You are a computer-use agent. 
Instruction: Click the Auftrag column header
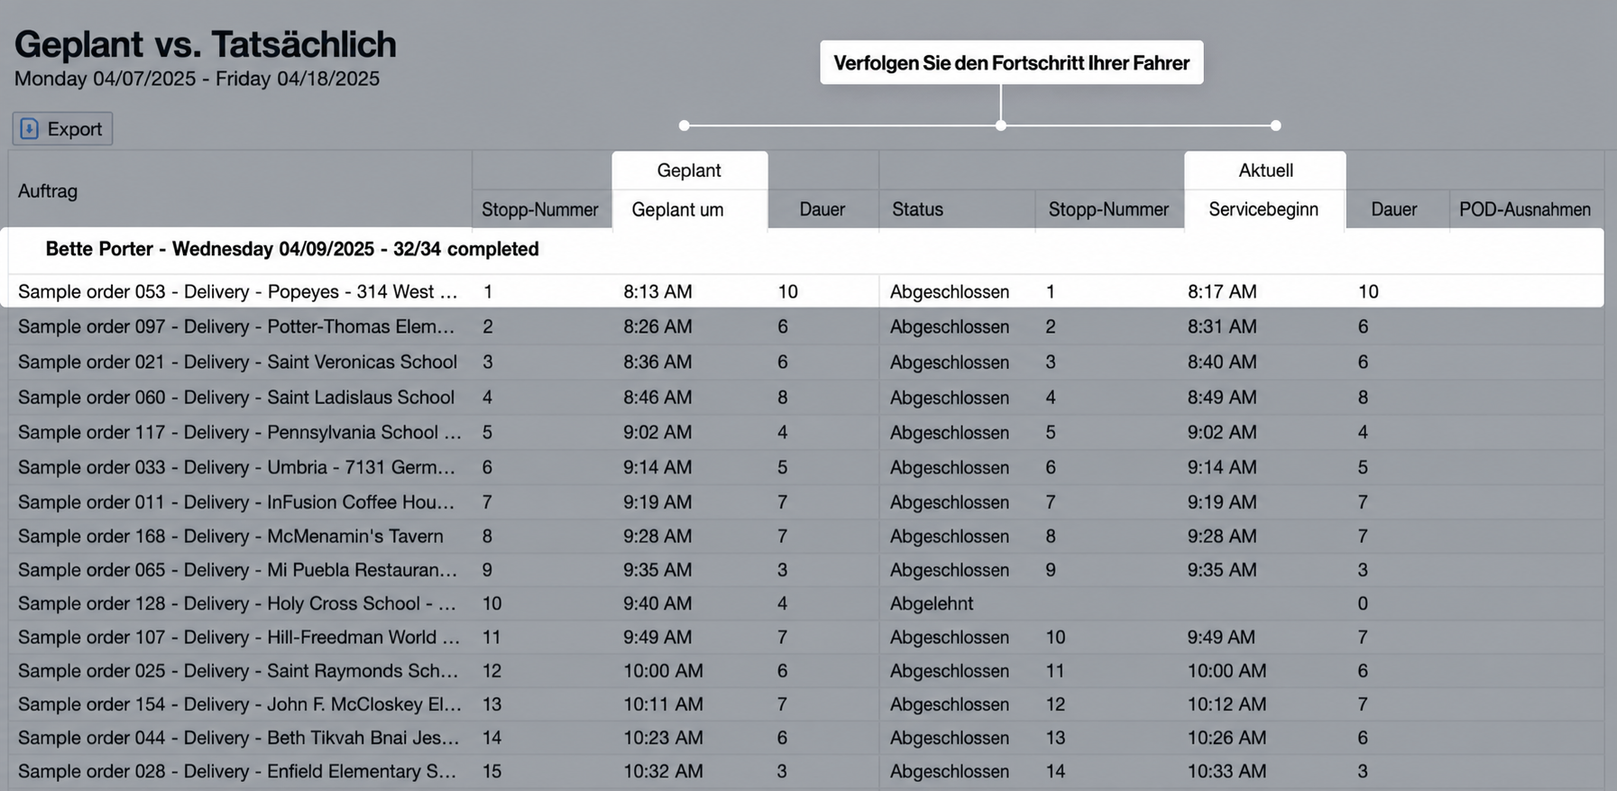pos(48,190)
